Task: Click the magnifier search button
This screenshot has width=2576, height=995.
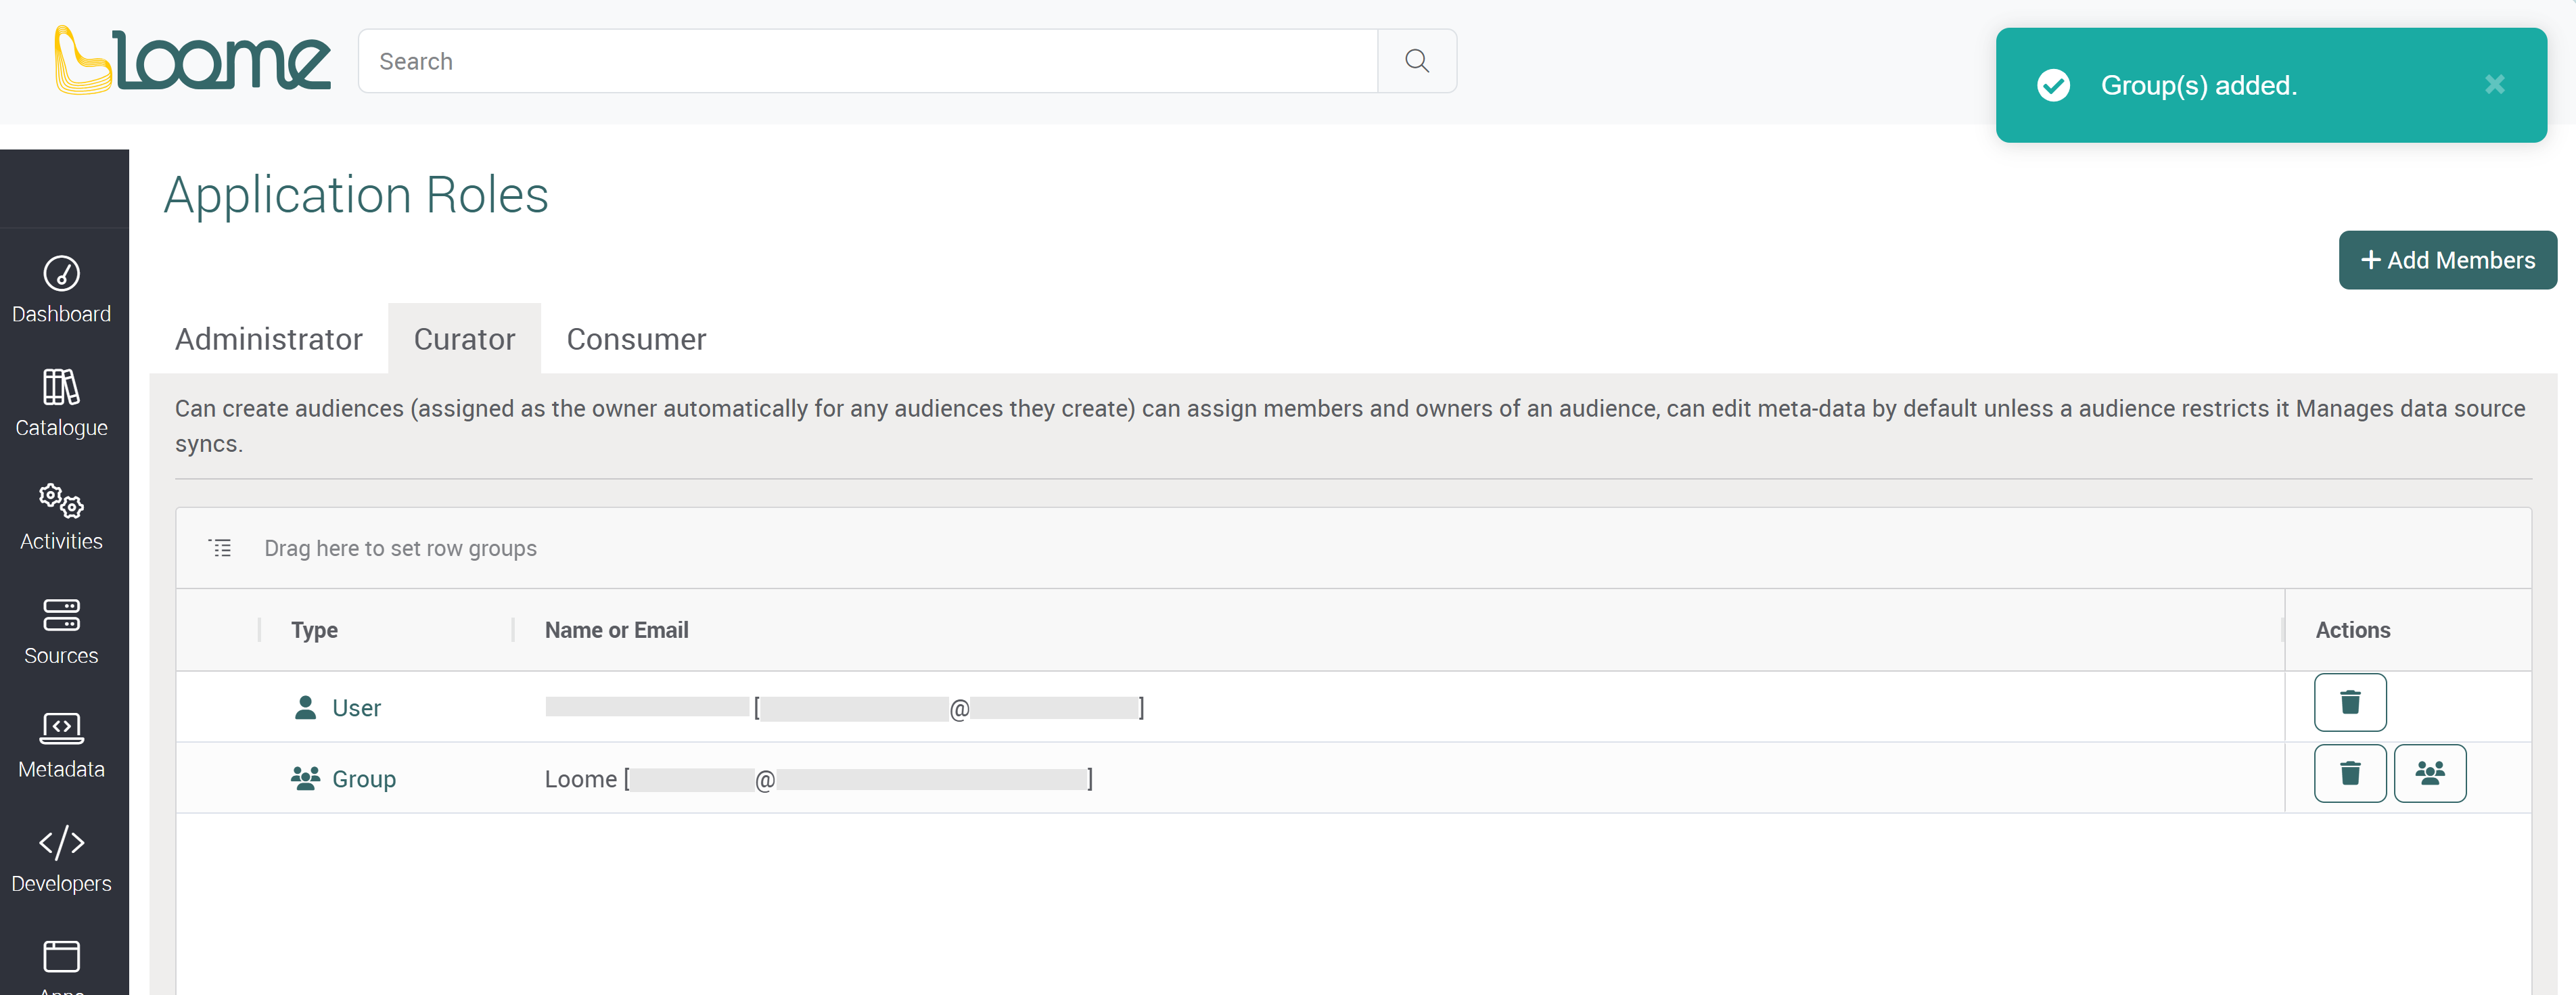Action: click(1416, 61)
